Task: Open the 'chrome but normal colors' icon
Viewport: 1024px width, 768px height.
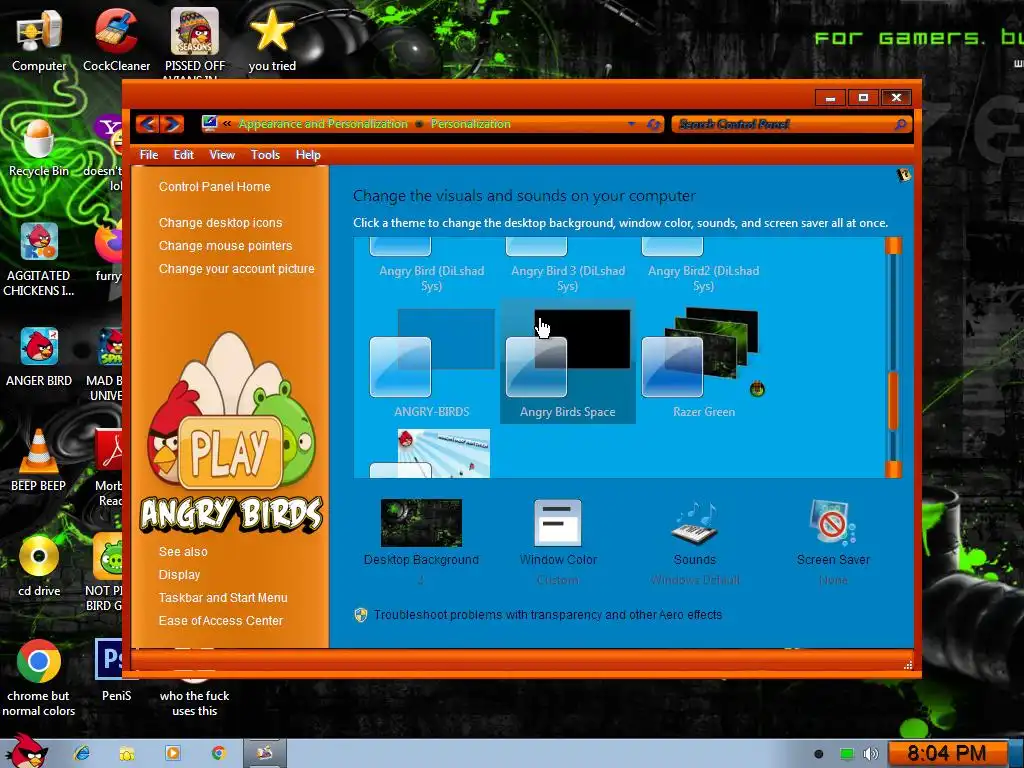Action: click(39, 677)
